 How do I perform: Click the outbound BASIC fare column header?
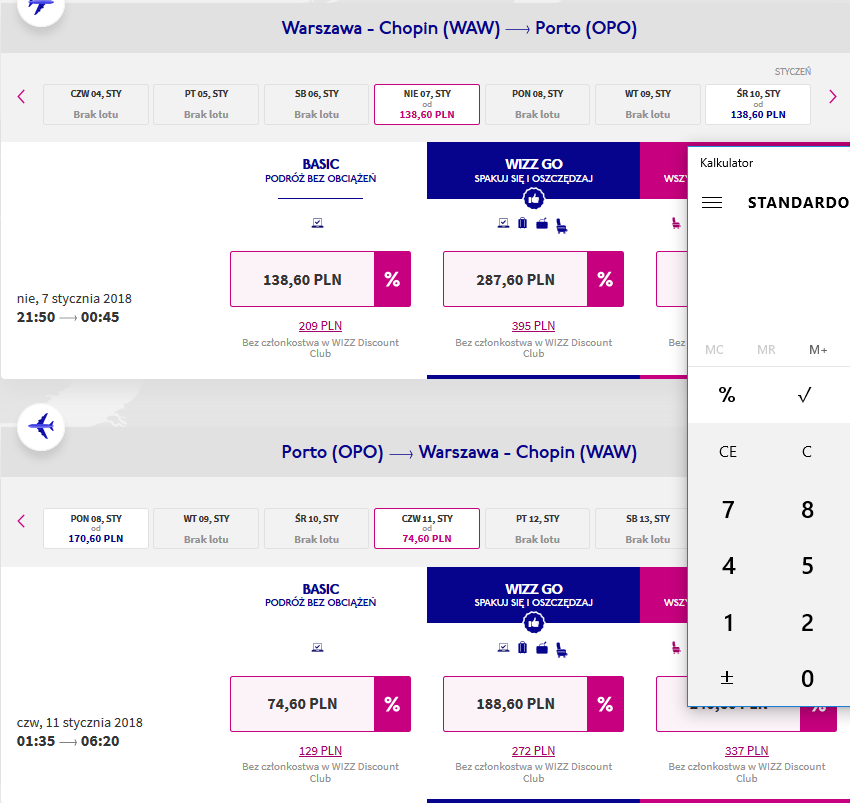pyautogui.click(x=320, y=170)
